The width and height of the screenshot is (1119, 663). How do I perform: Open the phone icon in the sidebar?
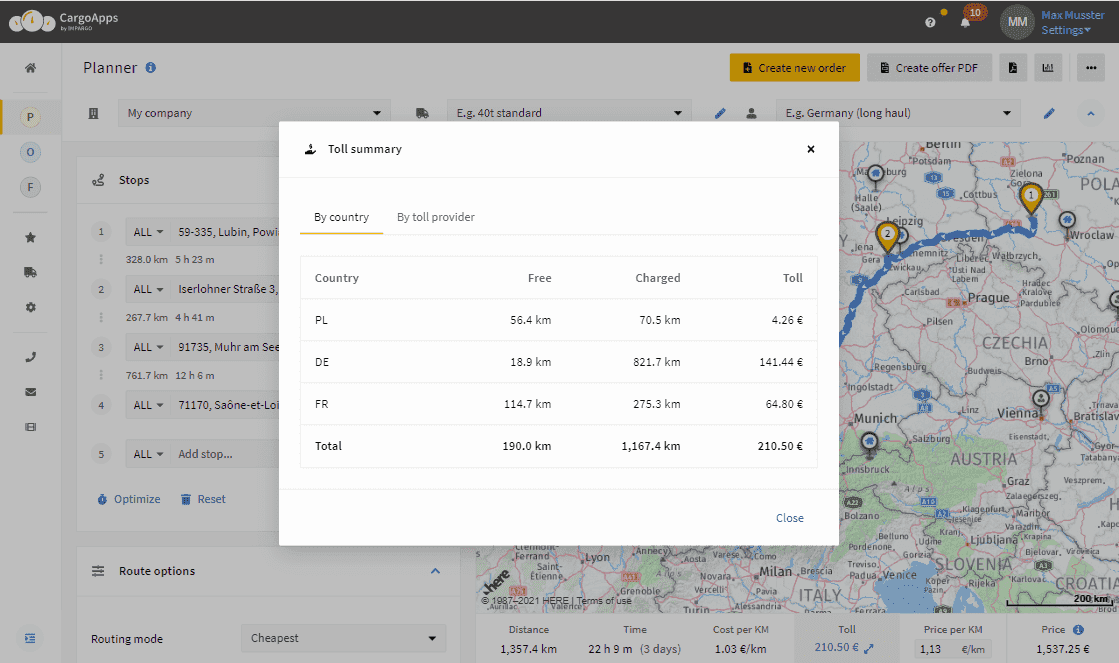pos(30,357)
